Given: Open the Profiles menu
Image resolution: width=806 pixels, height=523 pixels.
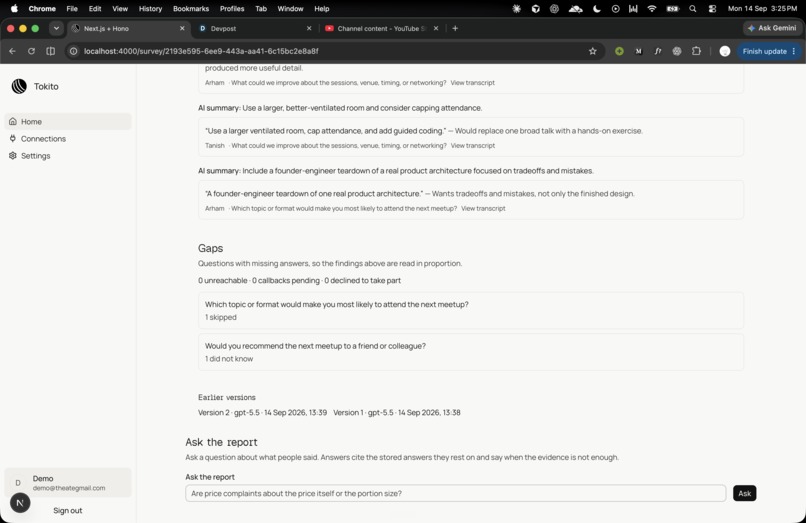Looking at the screenshot, I should [232, 8].
